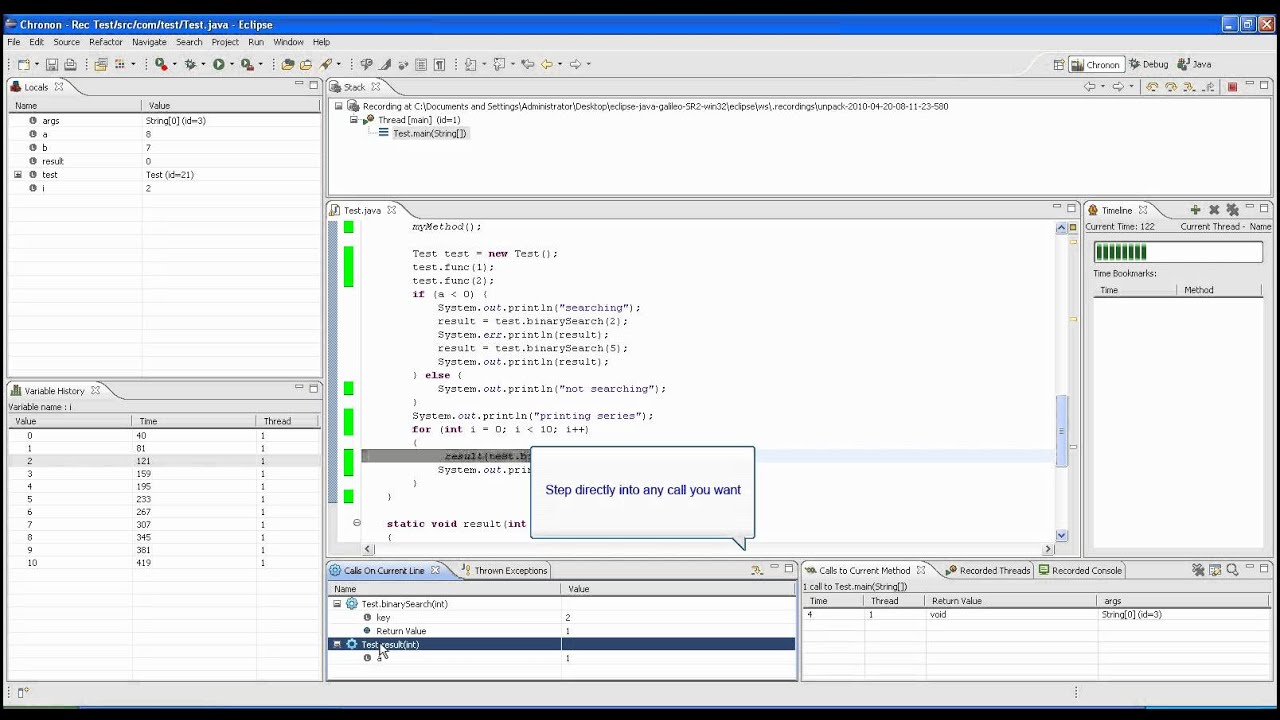Click the Chronon record launch icon

160,64
